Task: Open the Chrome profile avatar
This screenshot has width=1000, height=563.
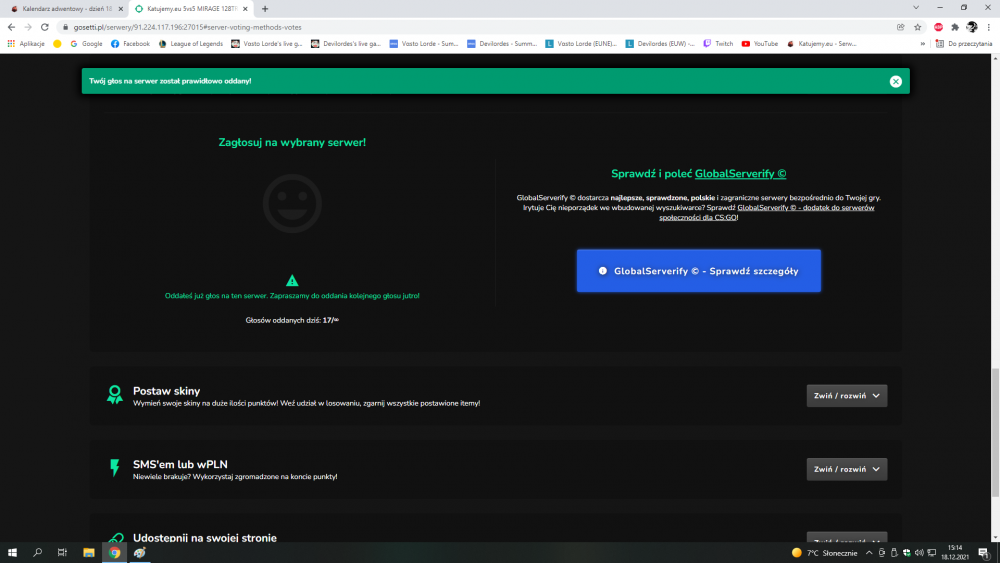Action: 971,27
